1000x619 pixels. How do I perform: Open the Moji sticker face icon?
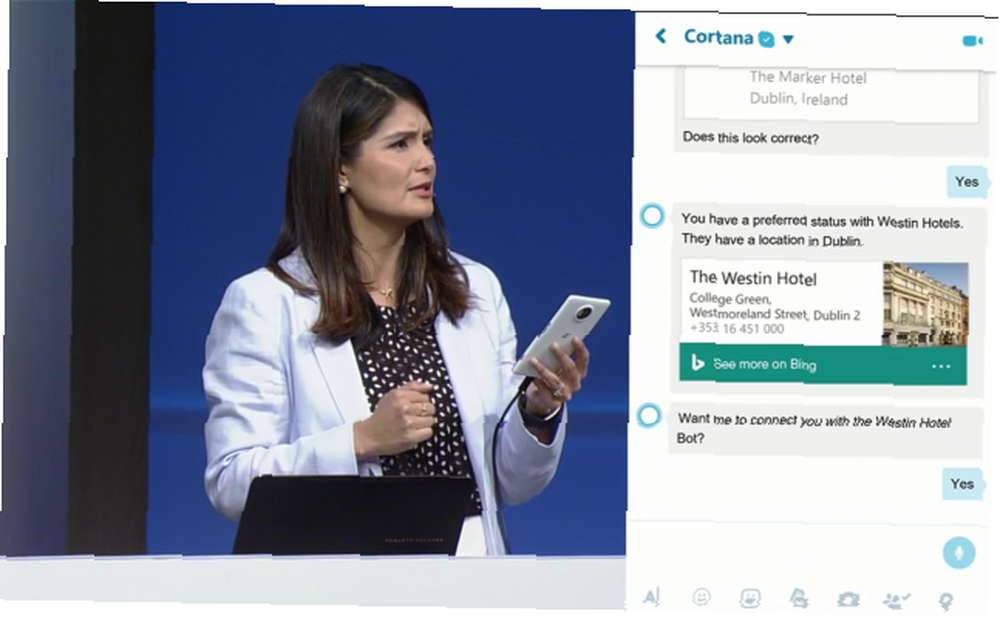[750, 598]
